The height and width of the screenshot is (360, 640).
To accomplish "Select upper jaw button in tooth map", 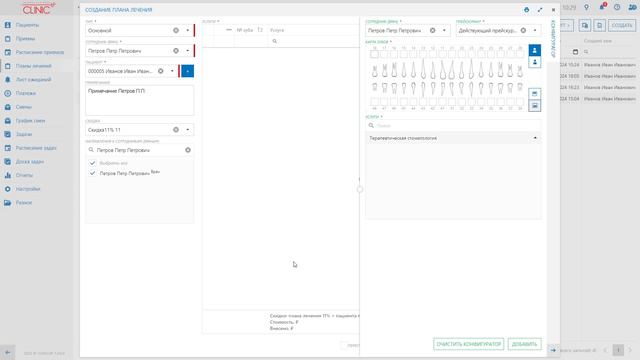I will point(535,94).
